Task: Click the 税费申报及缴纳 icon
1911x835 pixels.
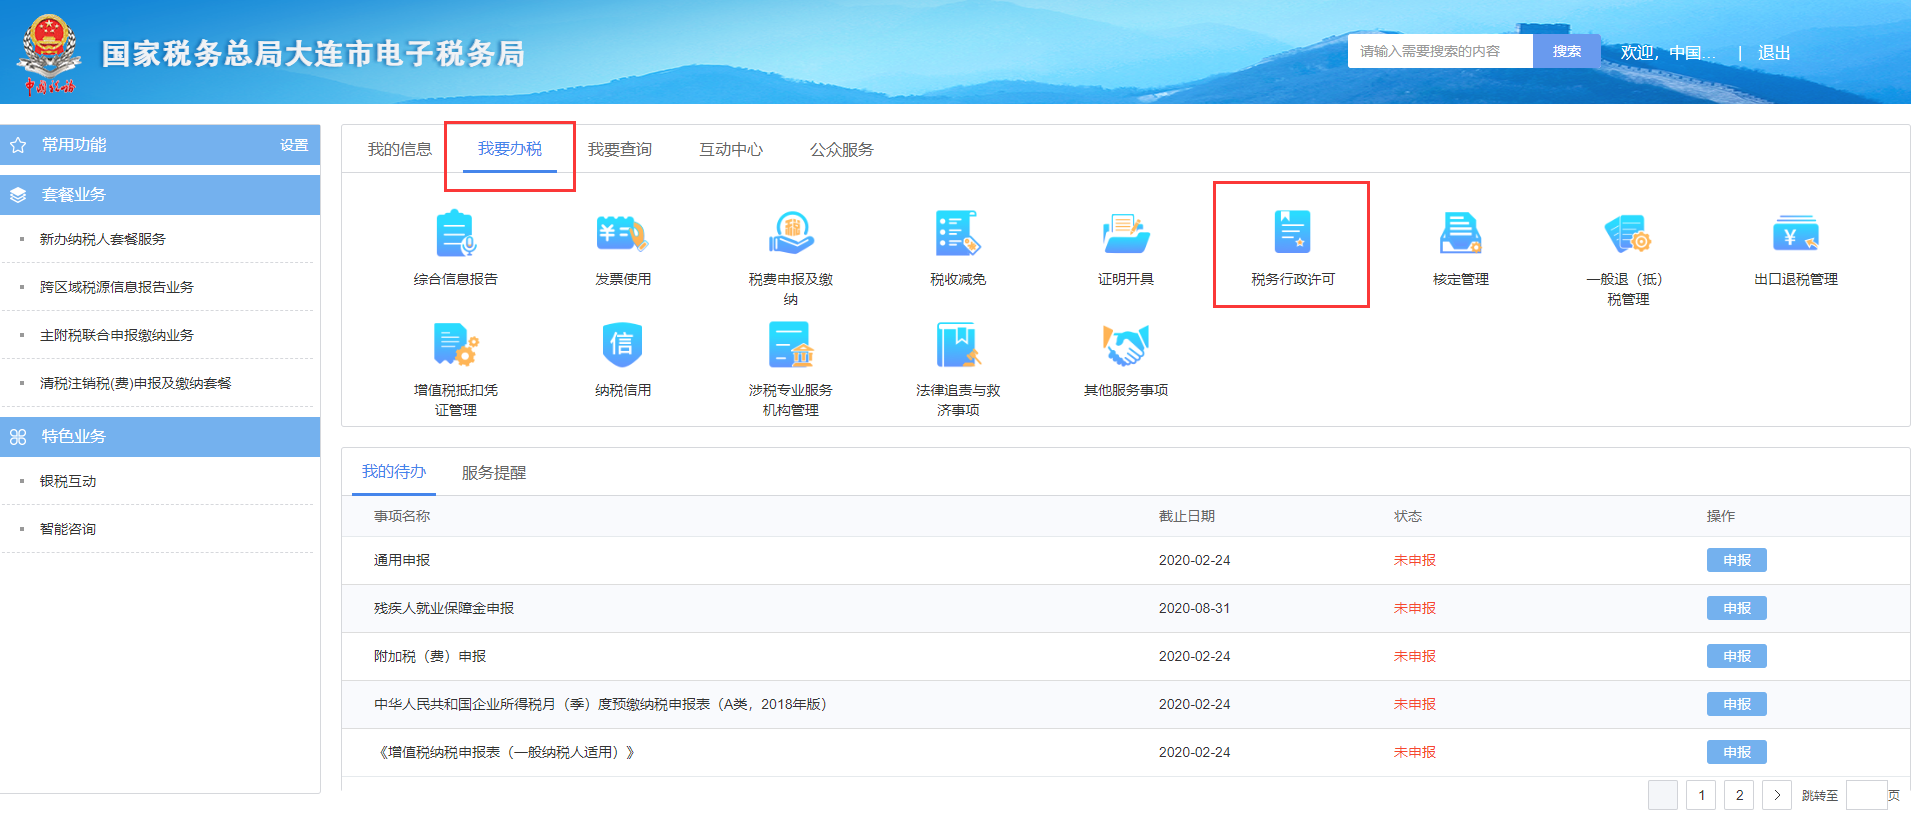Action: (791, 233)
